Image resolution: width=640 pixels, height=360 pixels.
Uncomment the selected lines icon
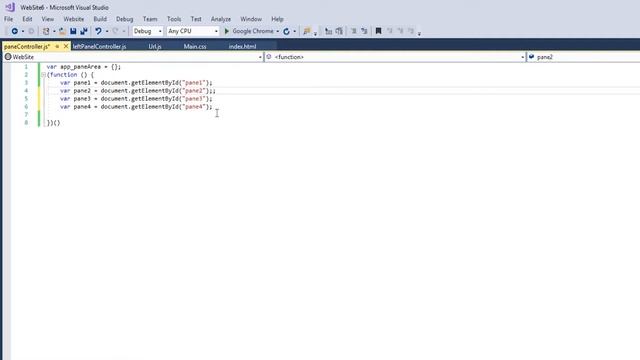click(364, 31)
